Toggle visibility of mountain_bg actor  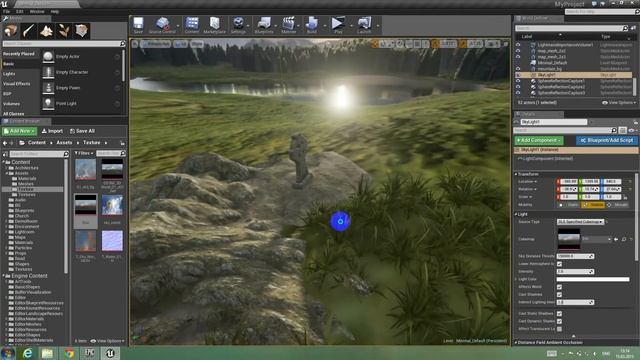tap(518, 69)
